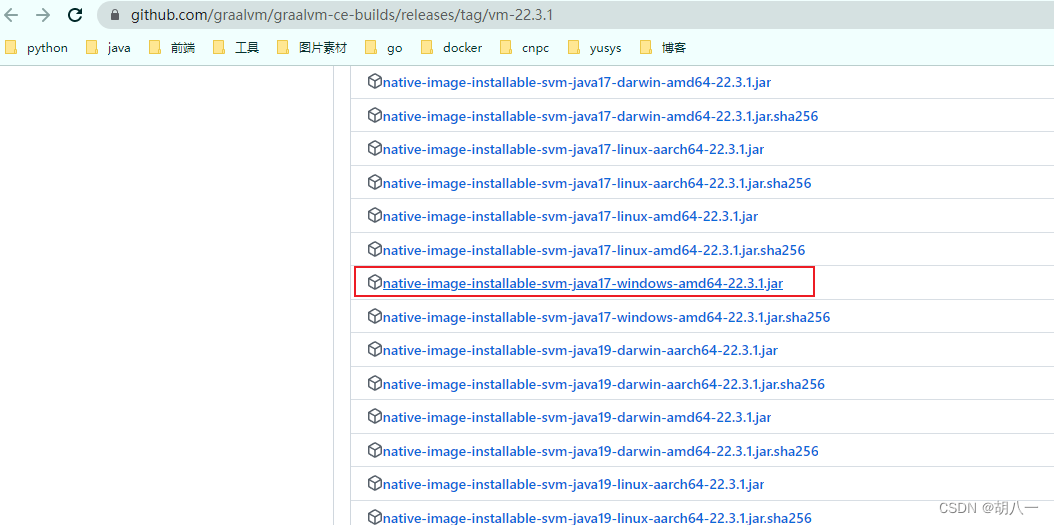The image size is (1054, 525).
Task: Click package icon beside java17-linux-aarch64 jar
Action: point(374,149)
